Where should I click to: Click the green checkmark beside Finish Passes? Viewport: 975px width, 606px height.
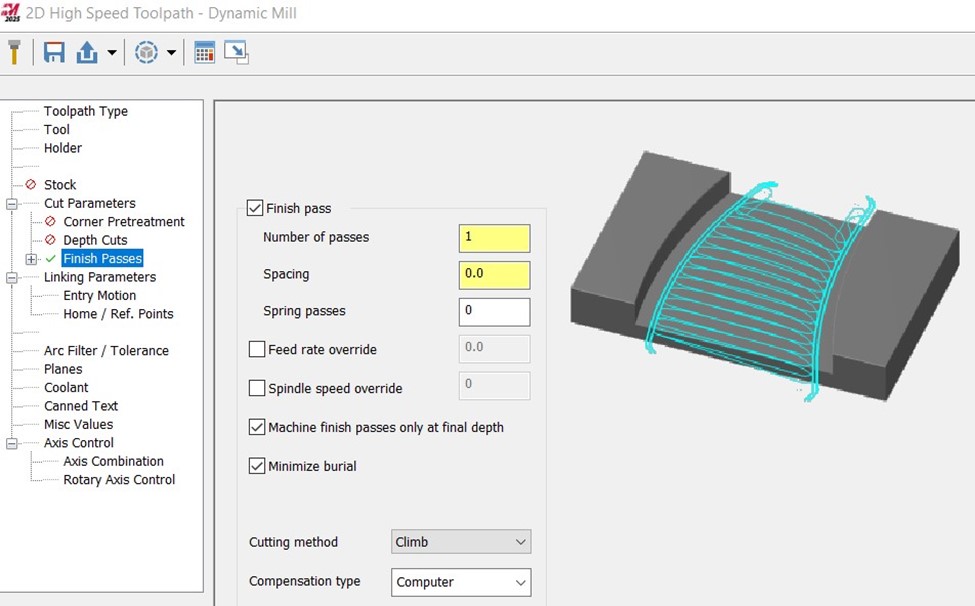[x=51, y=259]
